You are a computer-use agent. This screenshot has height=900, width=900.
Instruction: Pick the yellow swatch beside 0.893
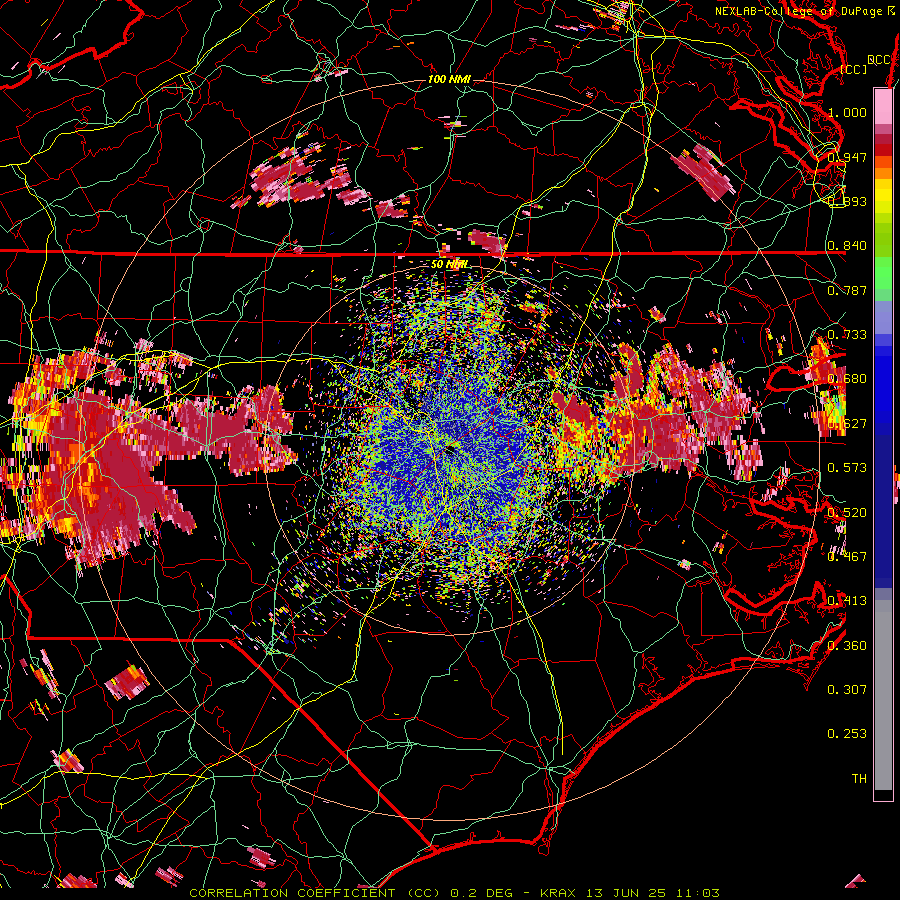pos(883,197)
